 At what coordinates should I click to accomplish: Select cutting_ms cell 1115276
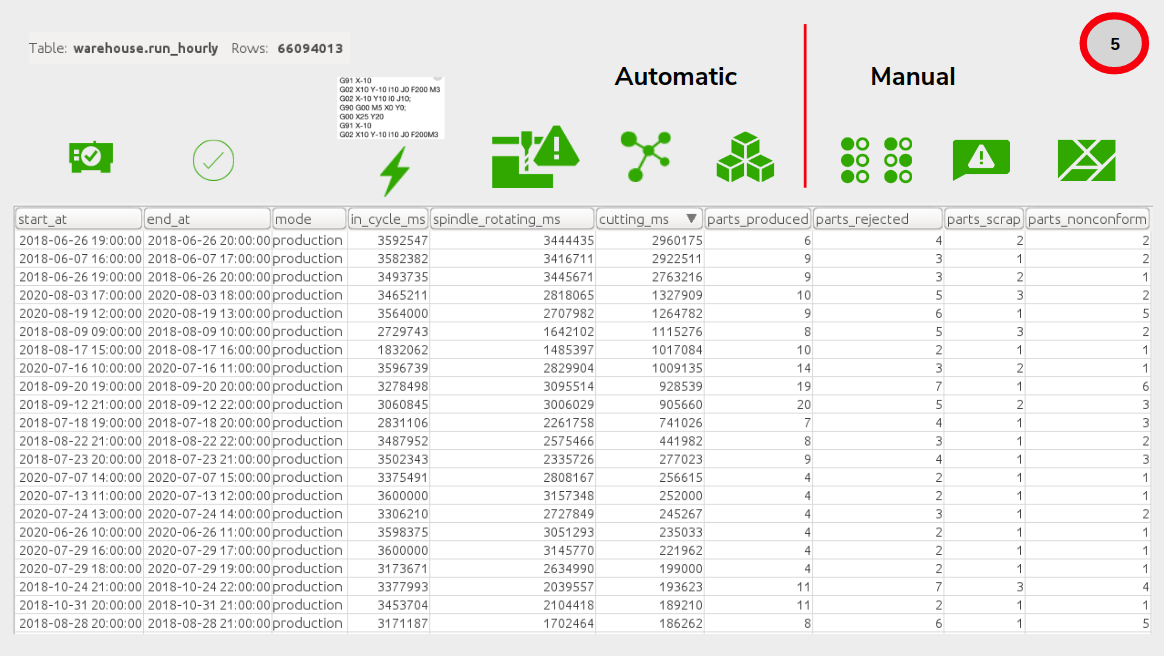650,331
